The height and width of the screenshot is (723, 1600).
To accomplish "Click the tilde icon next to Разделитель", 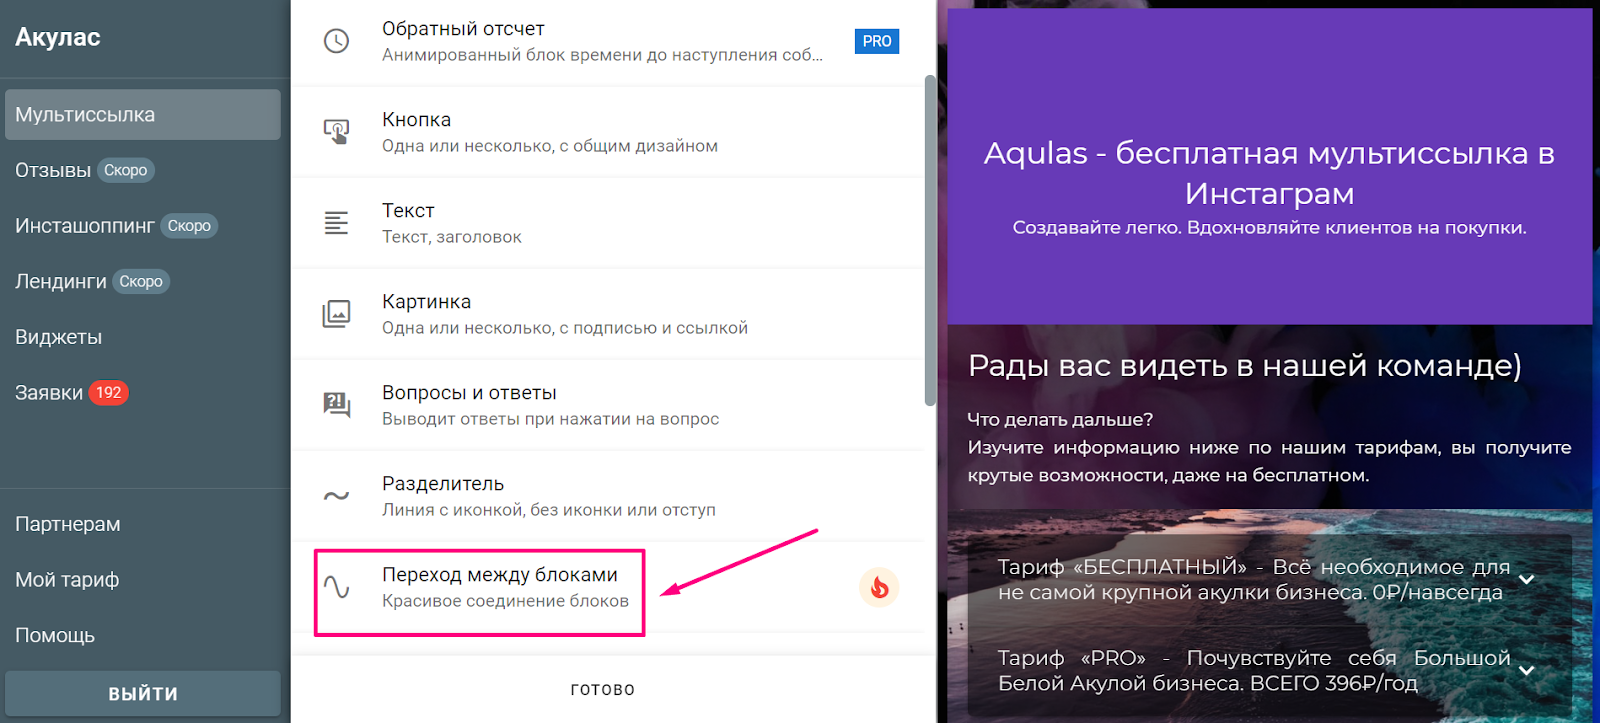I will pyautogui.click(x=336, y=496).
